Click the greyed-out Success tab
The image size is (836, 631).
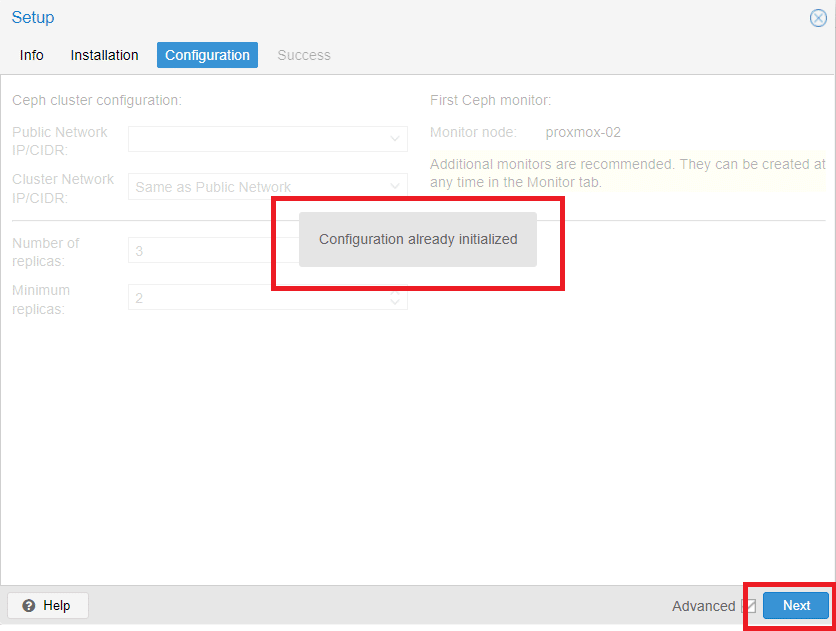point(304,55)
